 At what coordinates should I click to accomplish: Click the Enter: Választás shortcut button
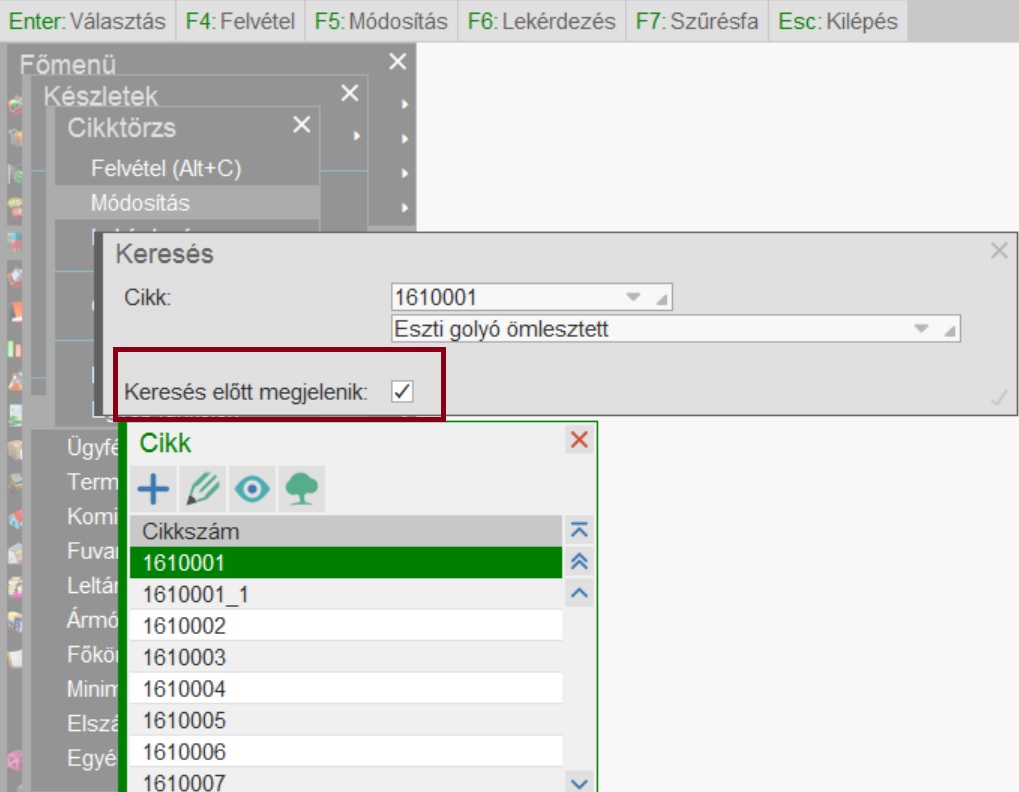[x=87, y=21]
